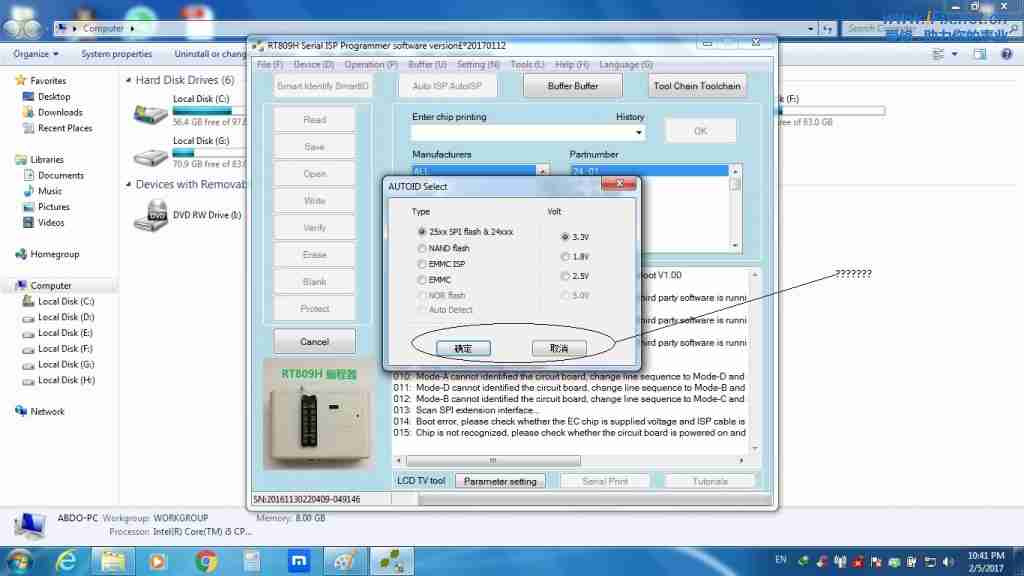Click the Maxthon browser taskbar icon
1024x576 pixels.
click(x=297, y=561)
